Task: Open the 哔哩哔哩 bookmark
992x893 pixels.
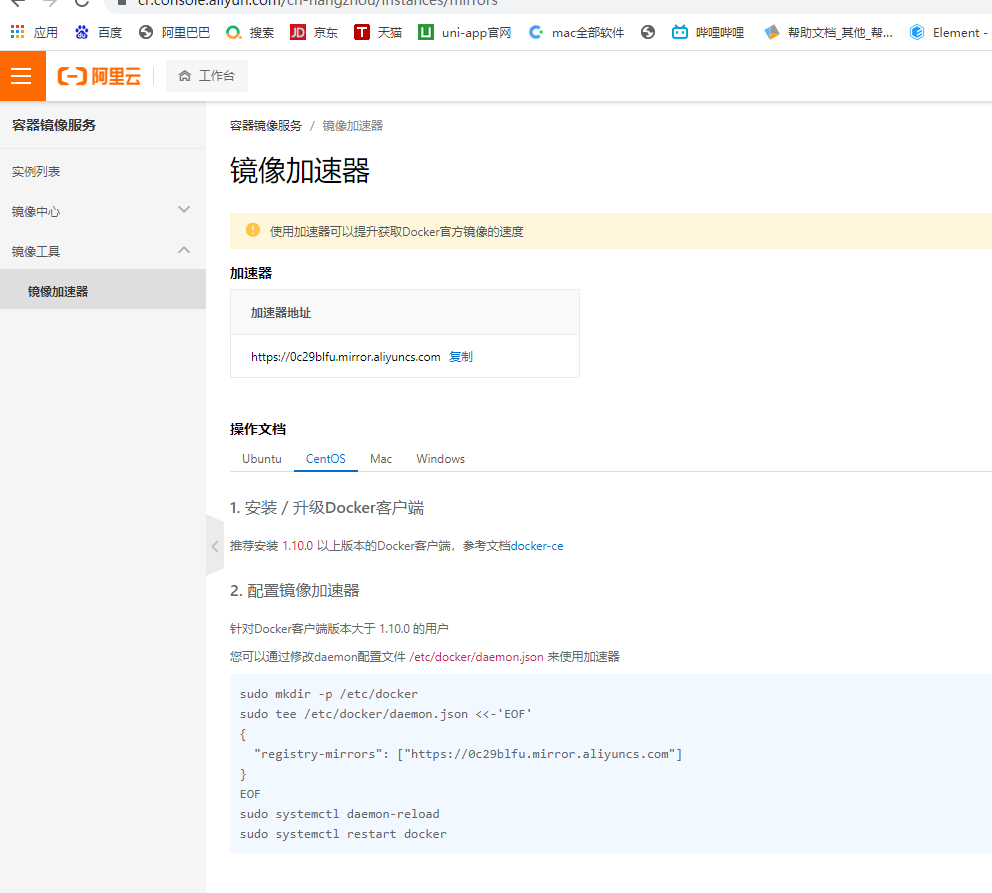Action: click(708, 32)
